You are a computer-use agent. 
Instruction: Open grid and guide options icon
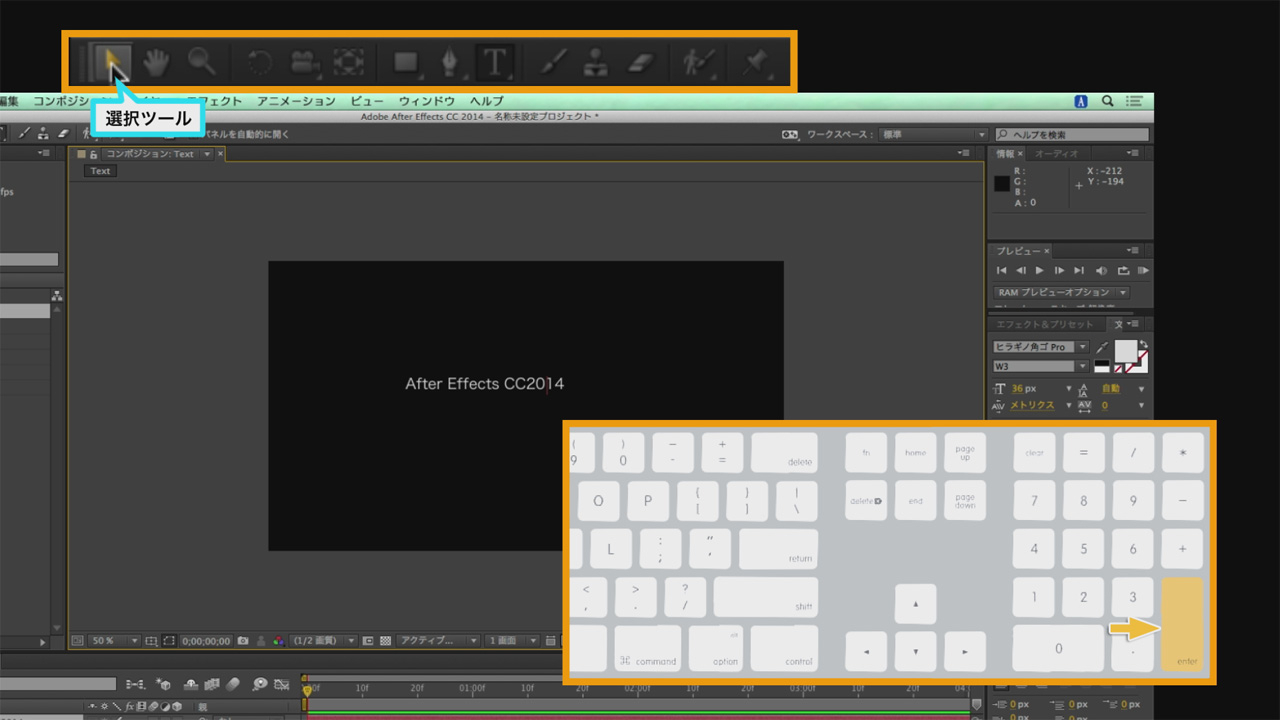tap(151, 641)
